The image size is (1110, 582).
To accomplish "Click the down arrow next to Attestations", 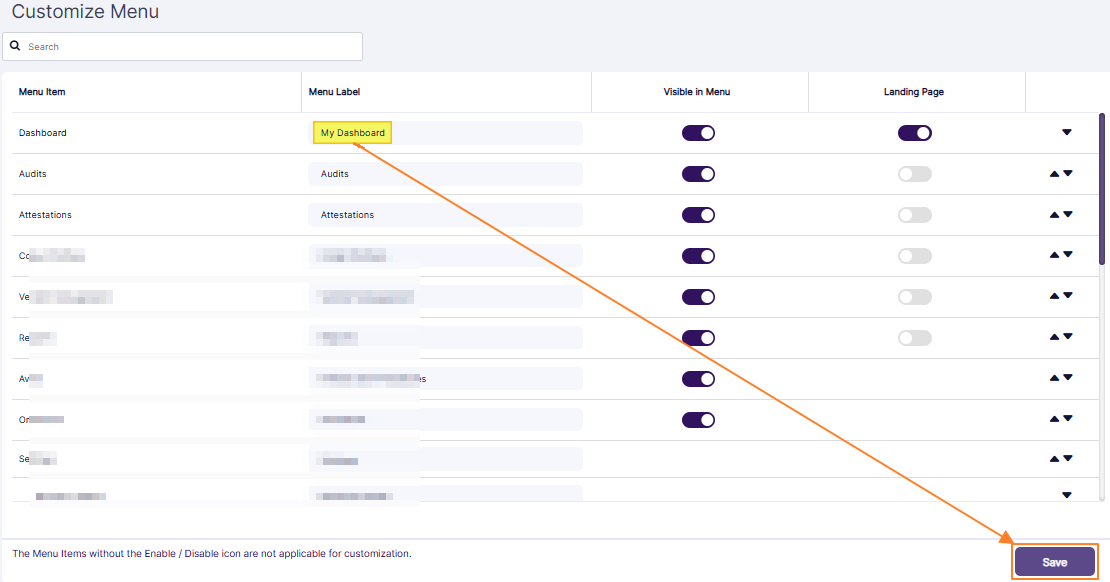I will 1068,214.
